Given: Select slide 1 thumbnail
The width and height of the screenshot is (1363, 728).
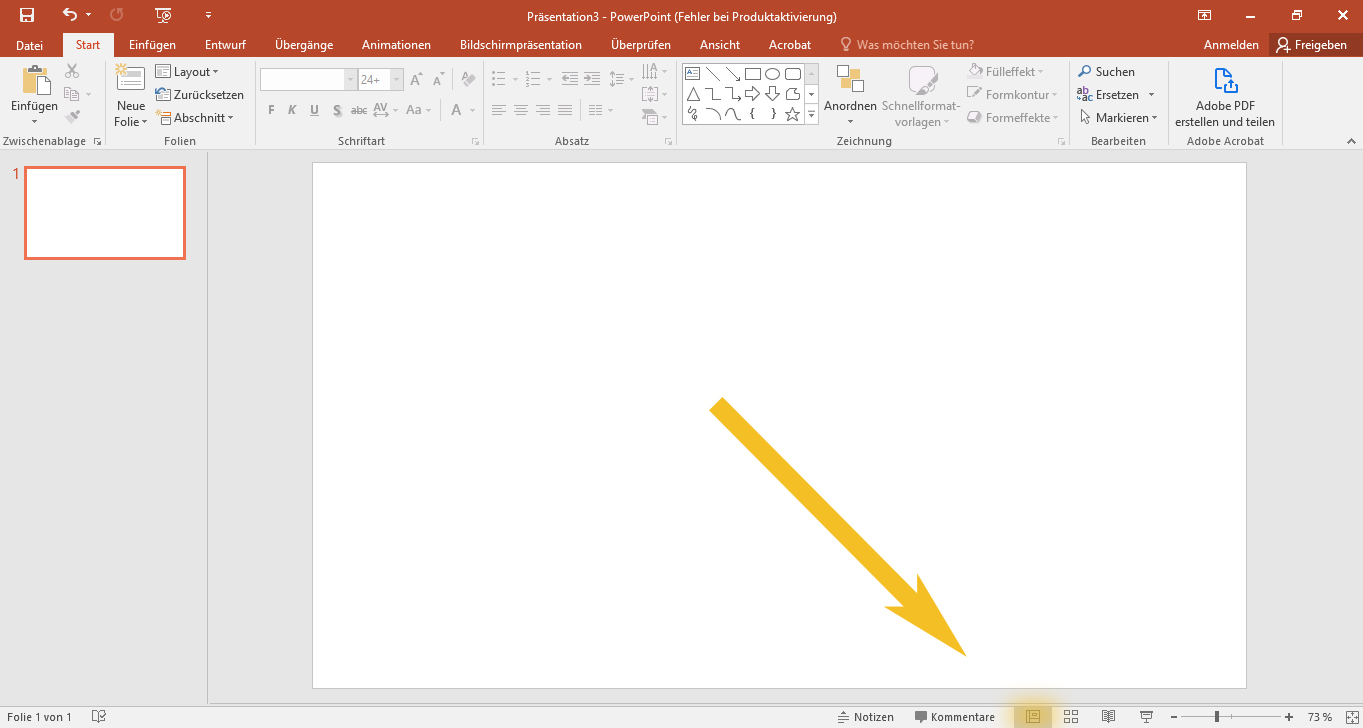Looking at the screenshot, I should 105,213.
